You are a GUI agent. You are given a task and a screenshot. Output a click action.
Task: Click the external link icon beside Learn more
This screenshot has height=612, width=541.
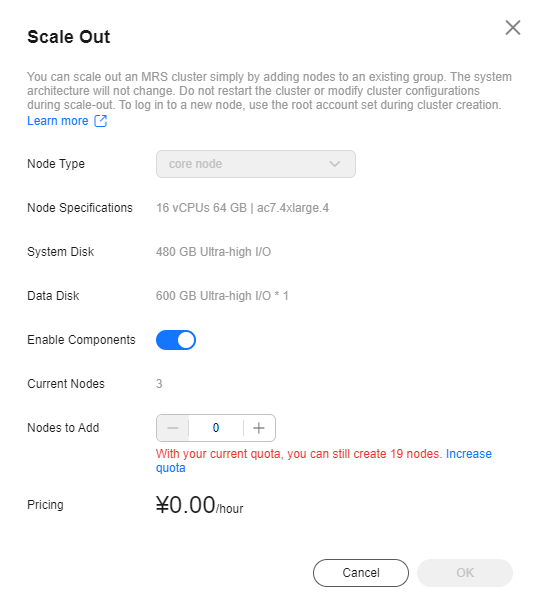(101, 121)
